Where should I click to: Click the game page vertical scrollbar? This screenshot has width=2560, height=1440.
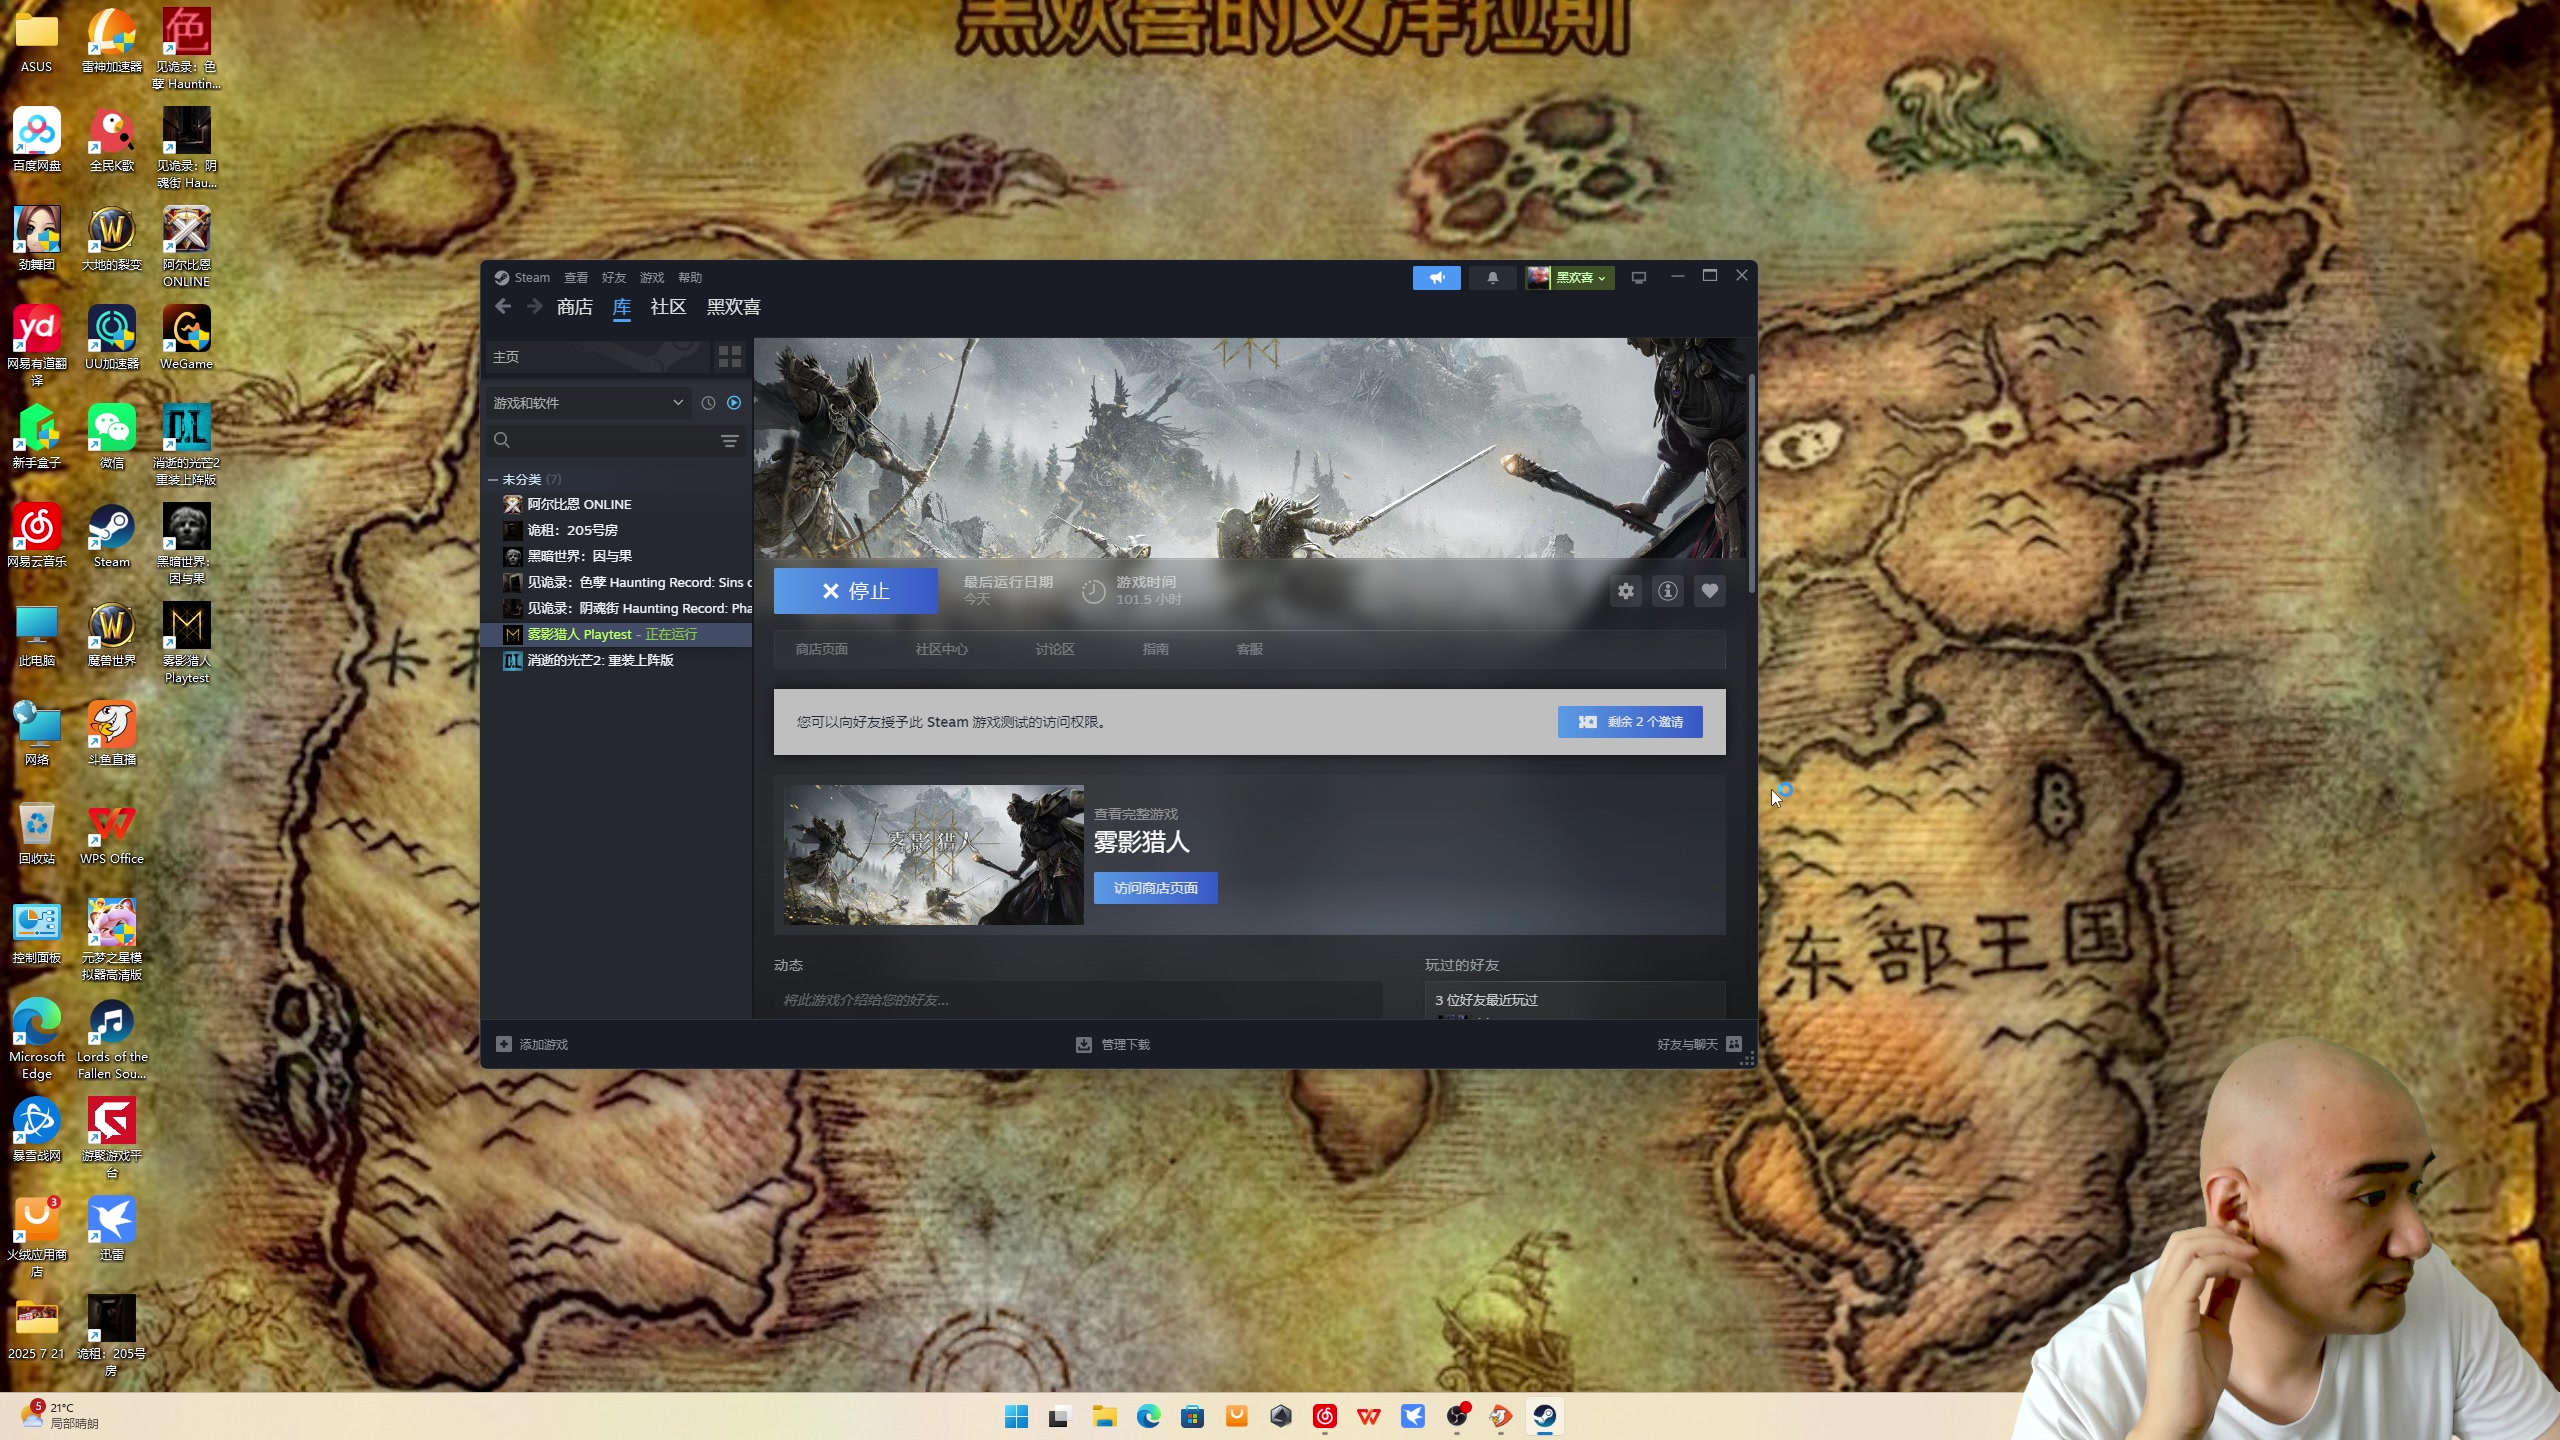coord(1751,484)
